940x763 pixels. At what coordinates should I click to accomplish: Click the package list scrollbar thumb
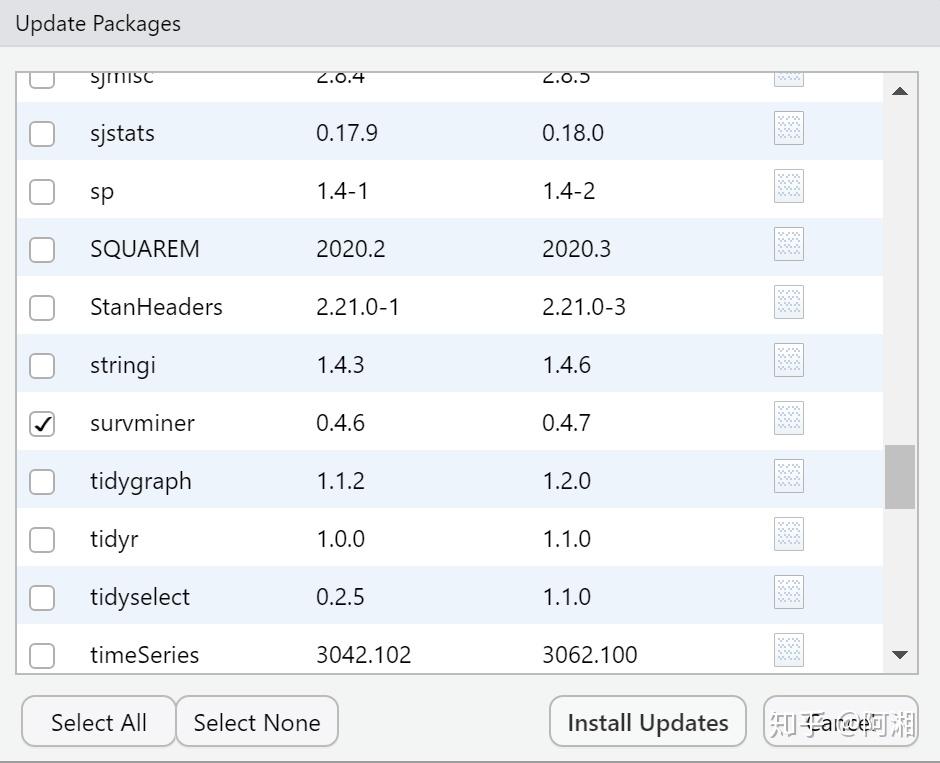(899, 477)
